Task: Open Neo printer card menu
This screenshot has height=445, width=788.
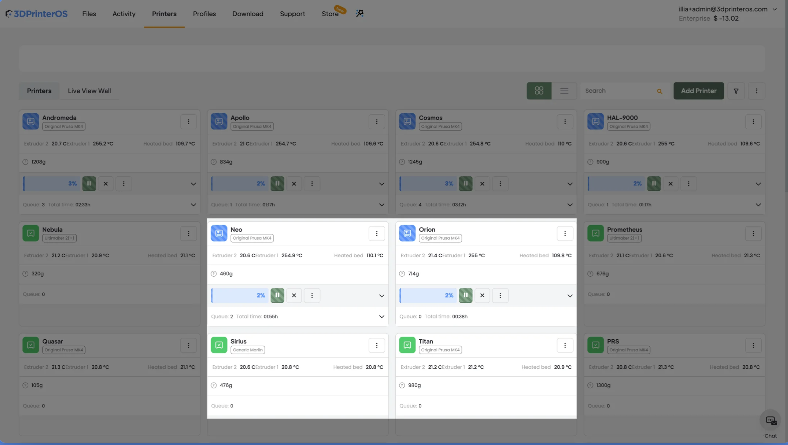Action: coord(376,233)
